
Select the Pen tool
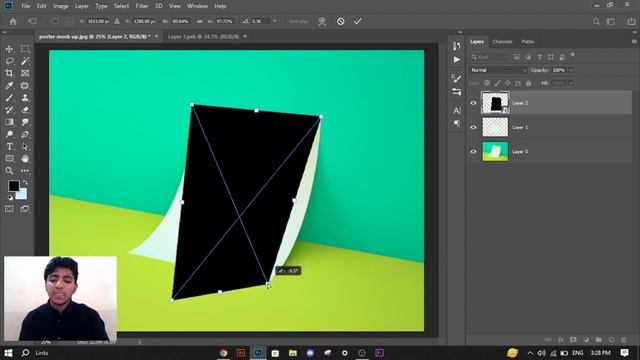click(x=25, y=134)
